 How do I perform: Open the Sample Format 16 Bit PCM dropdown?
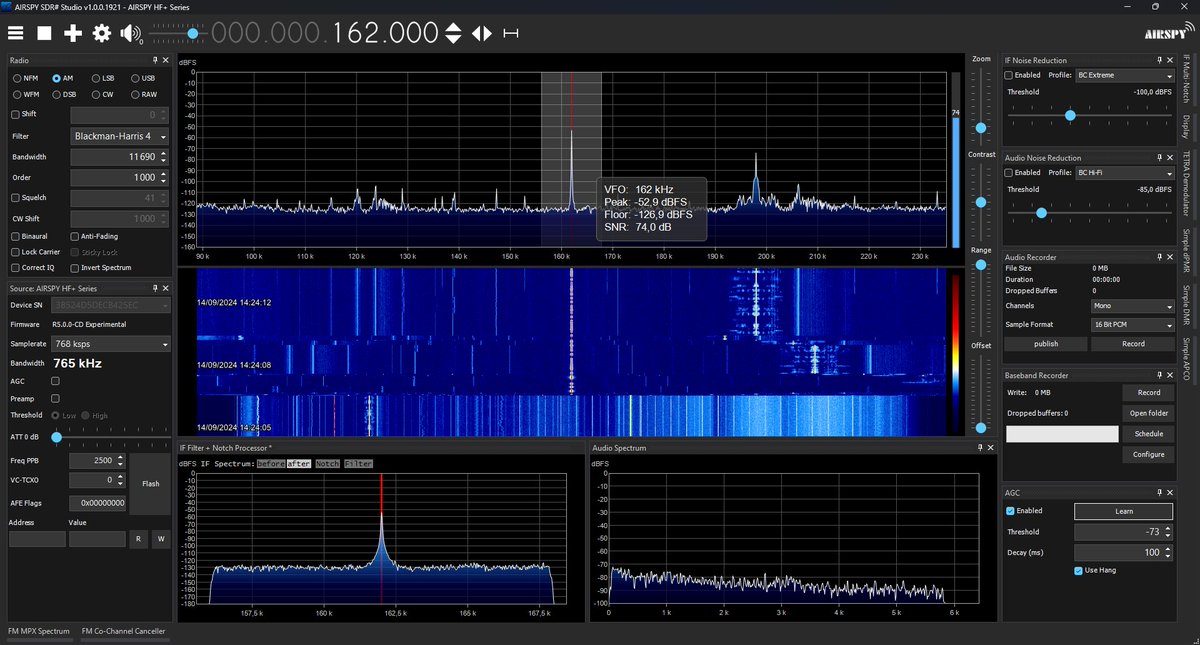(x=1132, y=325)
